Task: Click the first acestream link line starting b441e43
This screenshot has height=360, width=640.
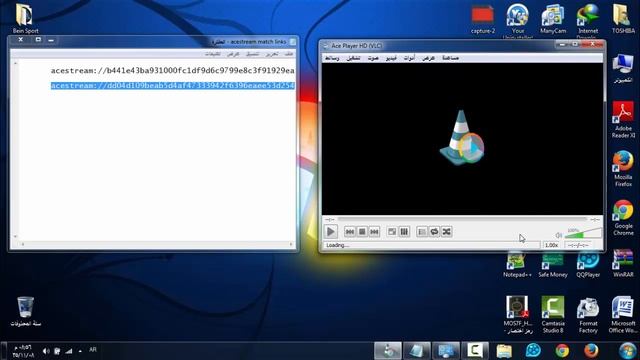Action: pos(173,71)
